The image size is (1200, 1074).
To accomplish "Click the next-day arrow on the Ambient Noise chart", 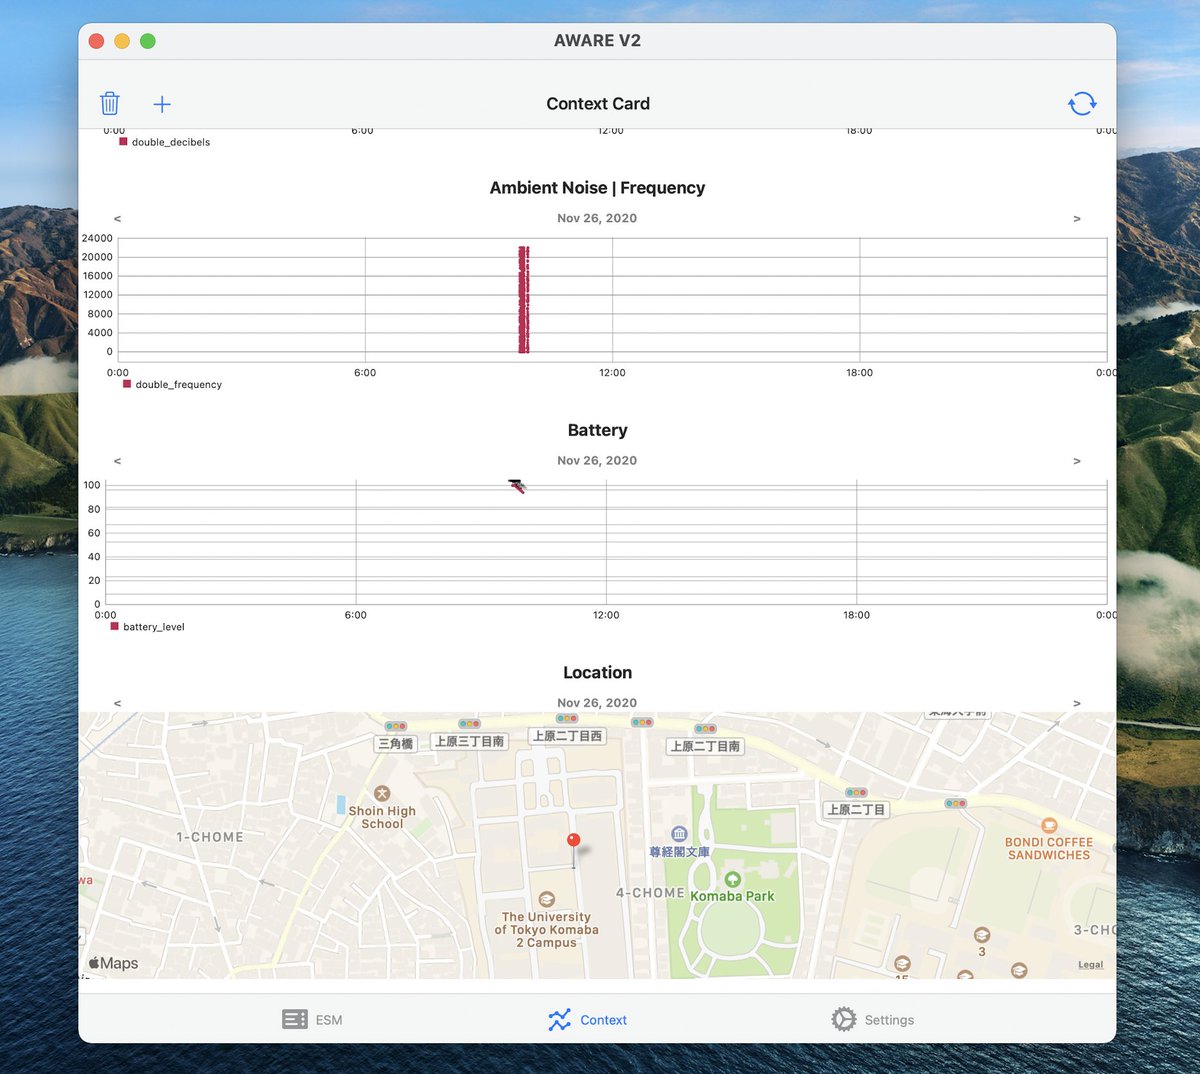I will pos(1078,218).
